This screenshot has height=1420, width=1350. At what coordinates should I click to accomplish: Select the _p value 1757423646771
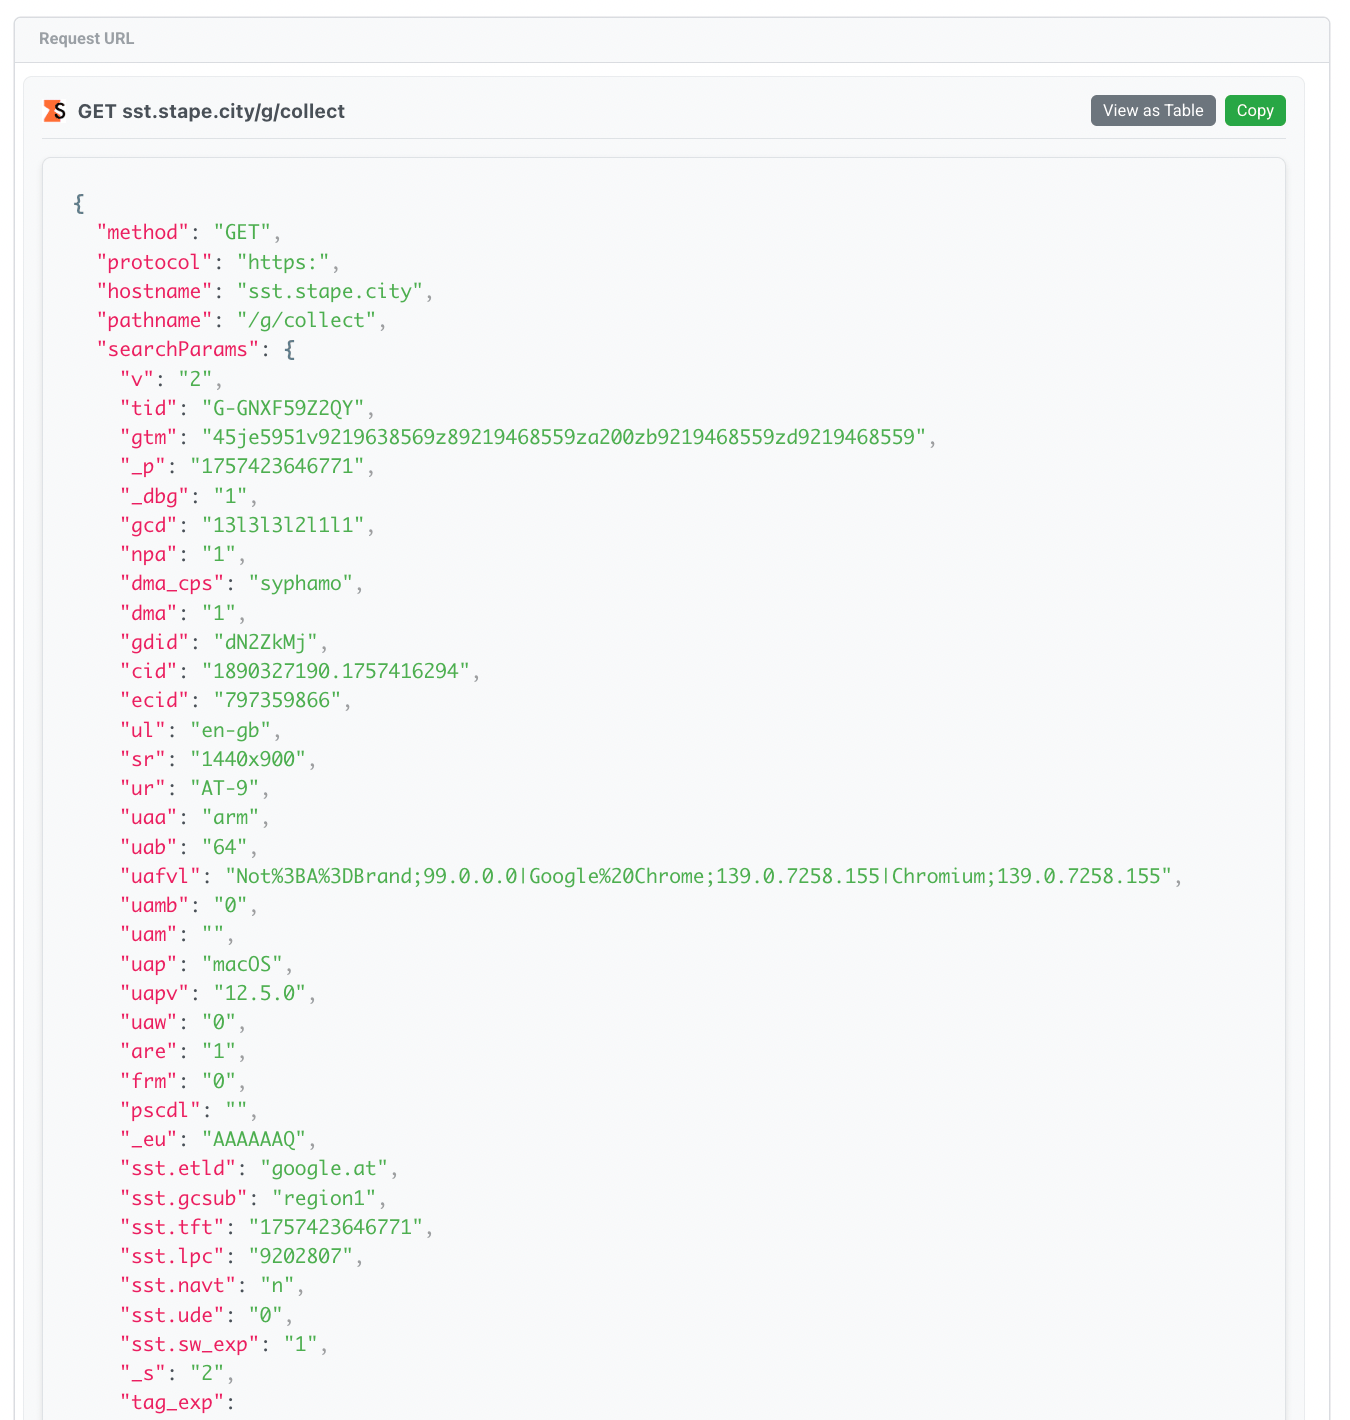[x=277, y=466]
